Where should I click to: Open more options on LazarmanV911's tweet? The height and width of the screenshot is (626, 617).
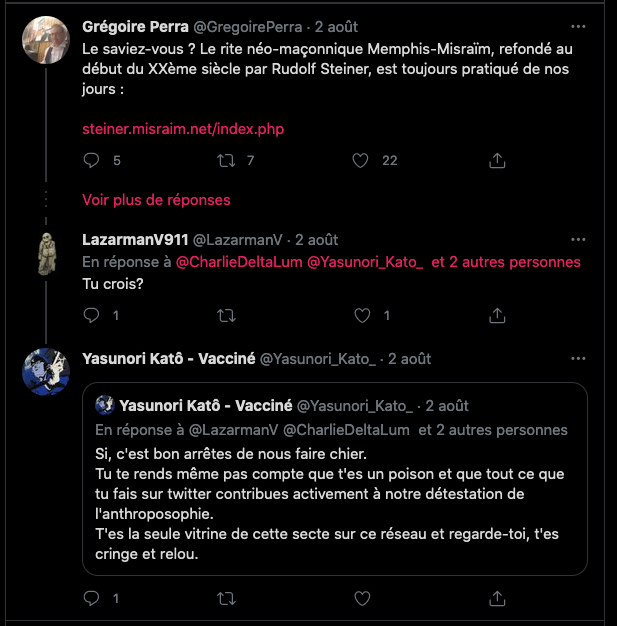(x=578, y=240)
